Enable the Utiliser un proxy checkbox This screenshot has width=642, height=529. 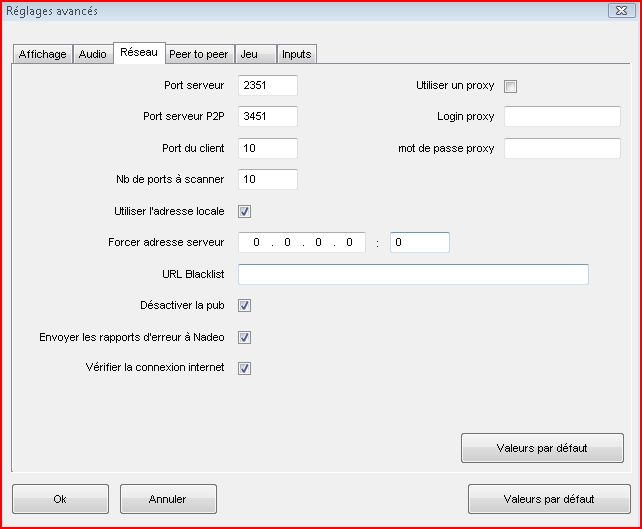(x=510, y=86)
